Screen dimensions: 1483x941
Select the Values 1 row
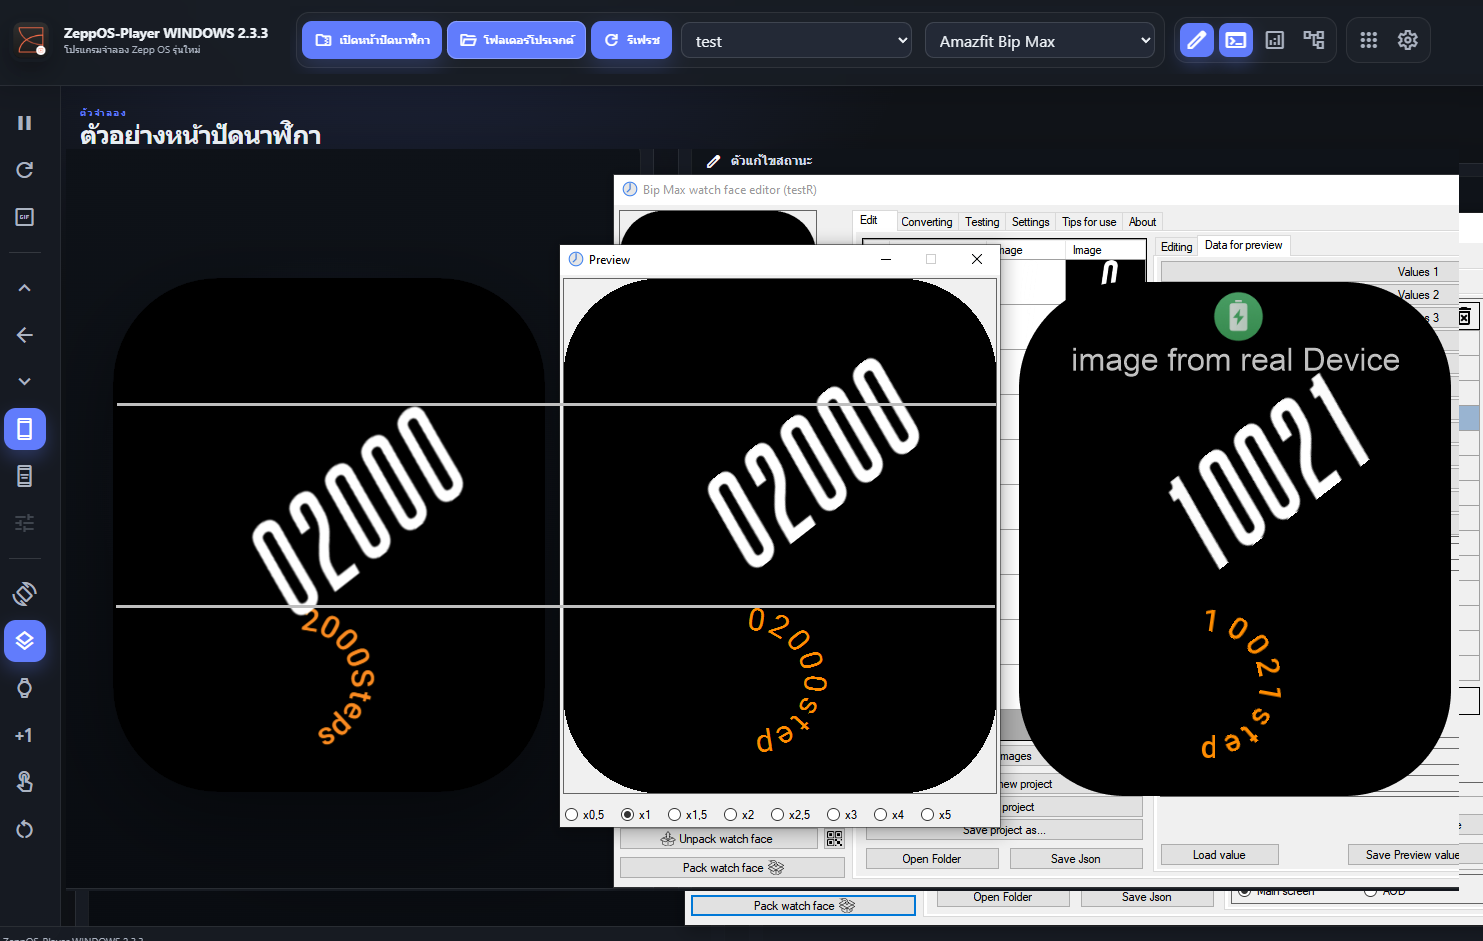[x=1309, y=272]
